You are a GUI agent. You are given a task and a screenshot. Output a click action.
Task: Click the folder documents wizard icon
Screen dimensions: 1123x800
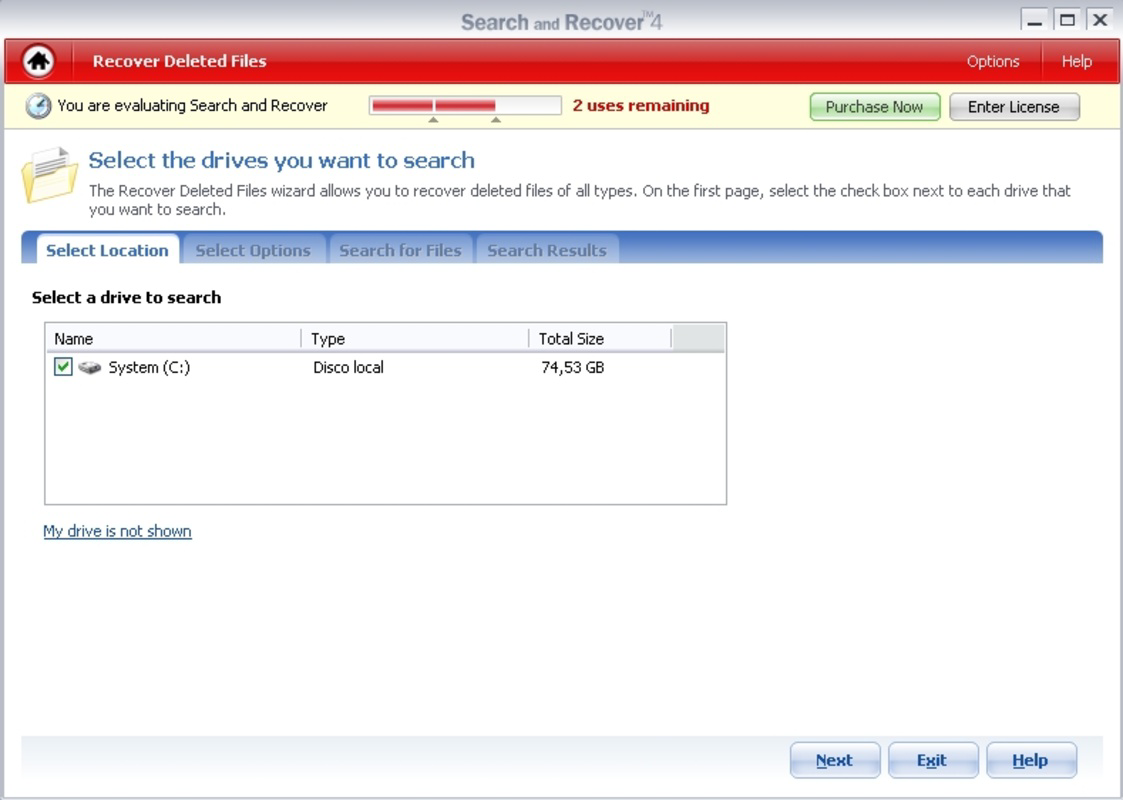point(49,174)
